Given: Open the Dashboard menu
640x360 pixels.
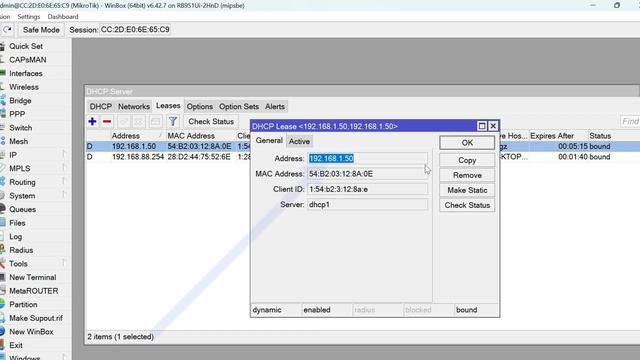Looking at the screenshot, I should pos(63,17).
